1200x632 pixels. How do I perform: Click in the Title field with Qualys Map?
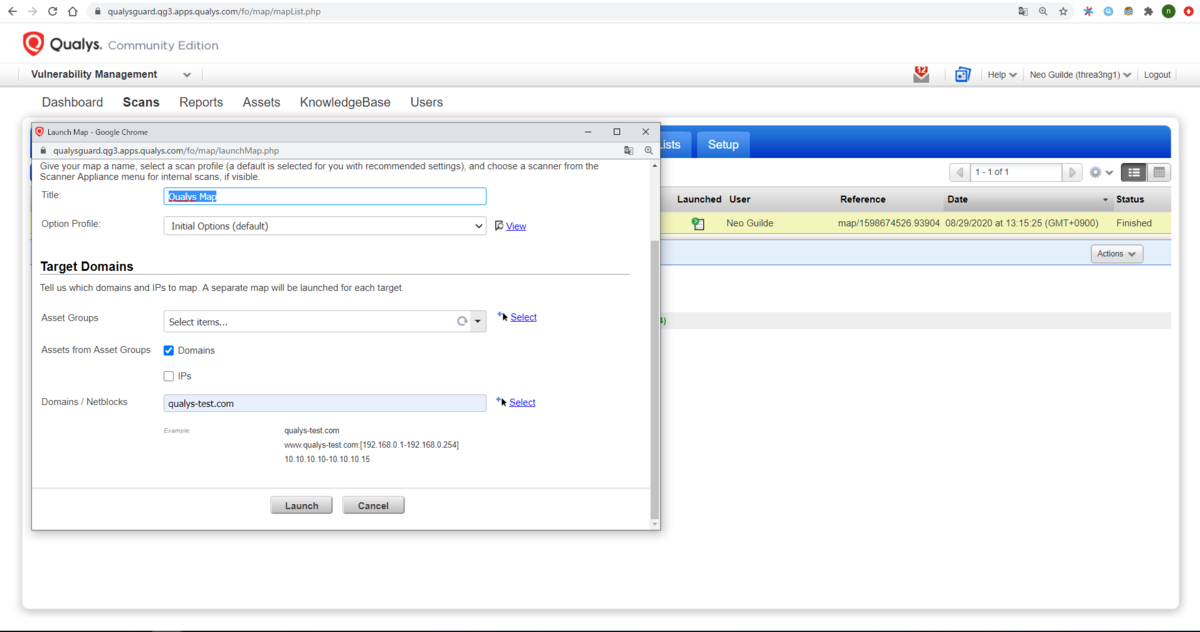[x=325, y=197]
